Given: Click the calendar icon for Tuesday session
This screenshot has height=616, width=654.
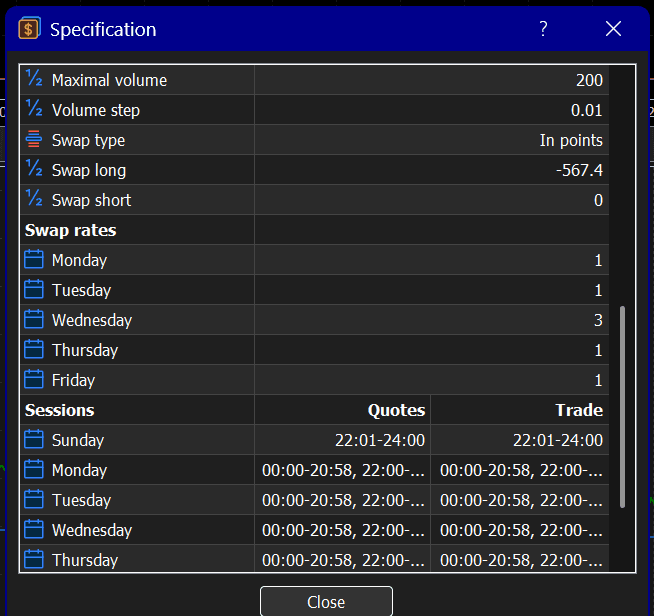Looking at the screenshot, I should (34, 499).
